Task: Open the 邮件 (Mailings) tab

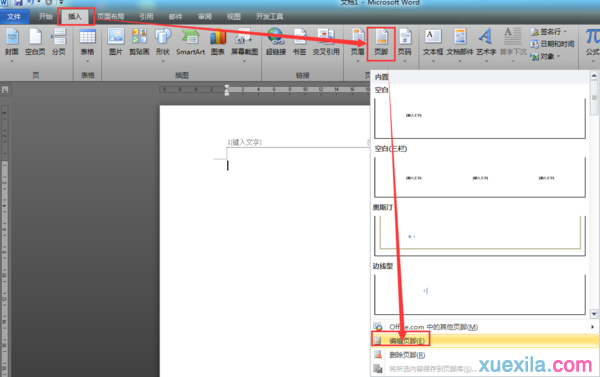Action: coord(175,16)
